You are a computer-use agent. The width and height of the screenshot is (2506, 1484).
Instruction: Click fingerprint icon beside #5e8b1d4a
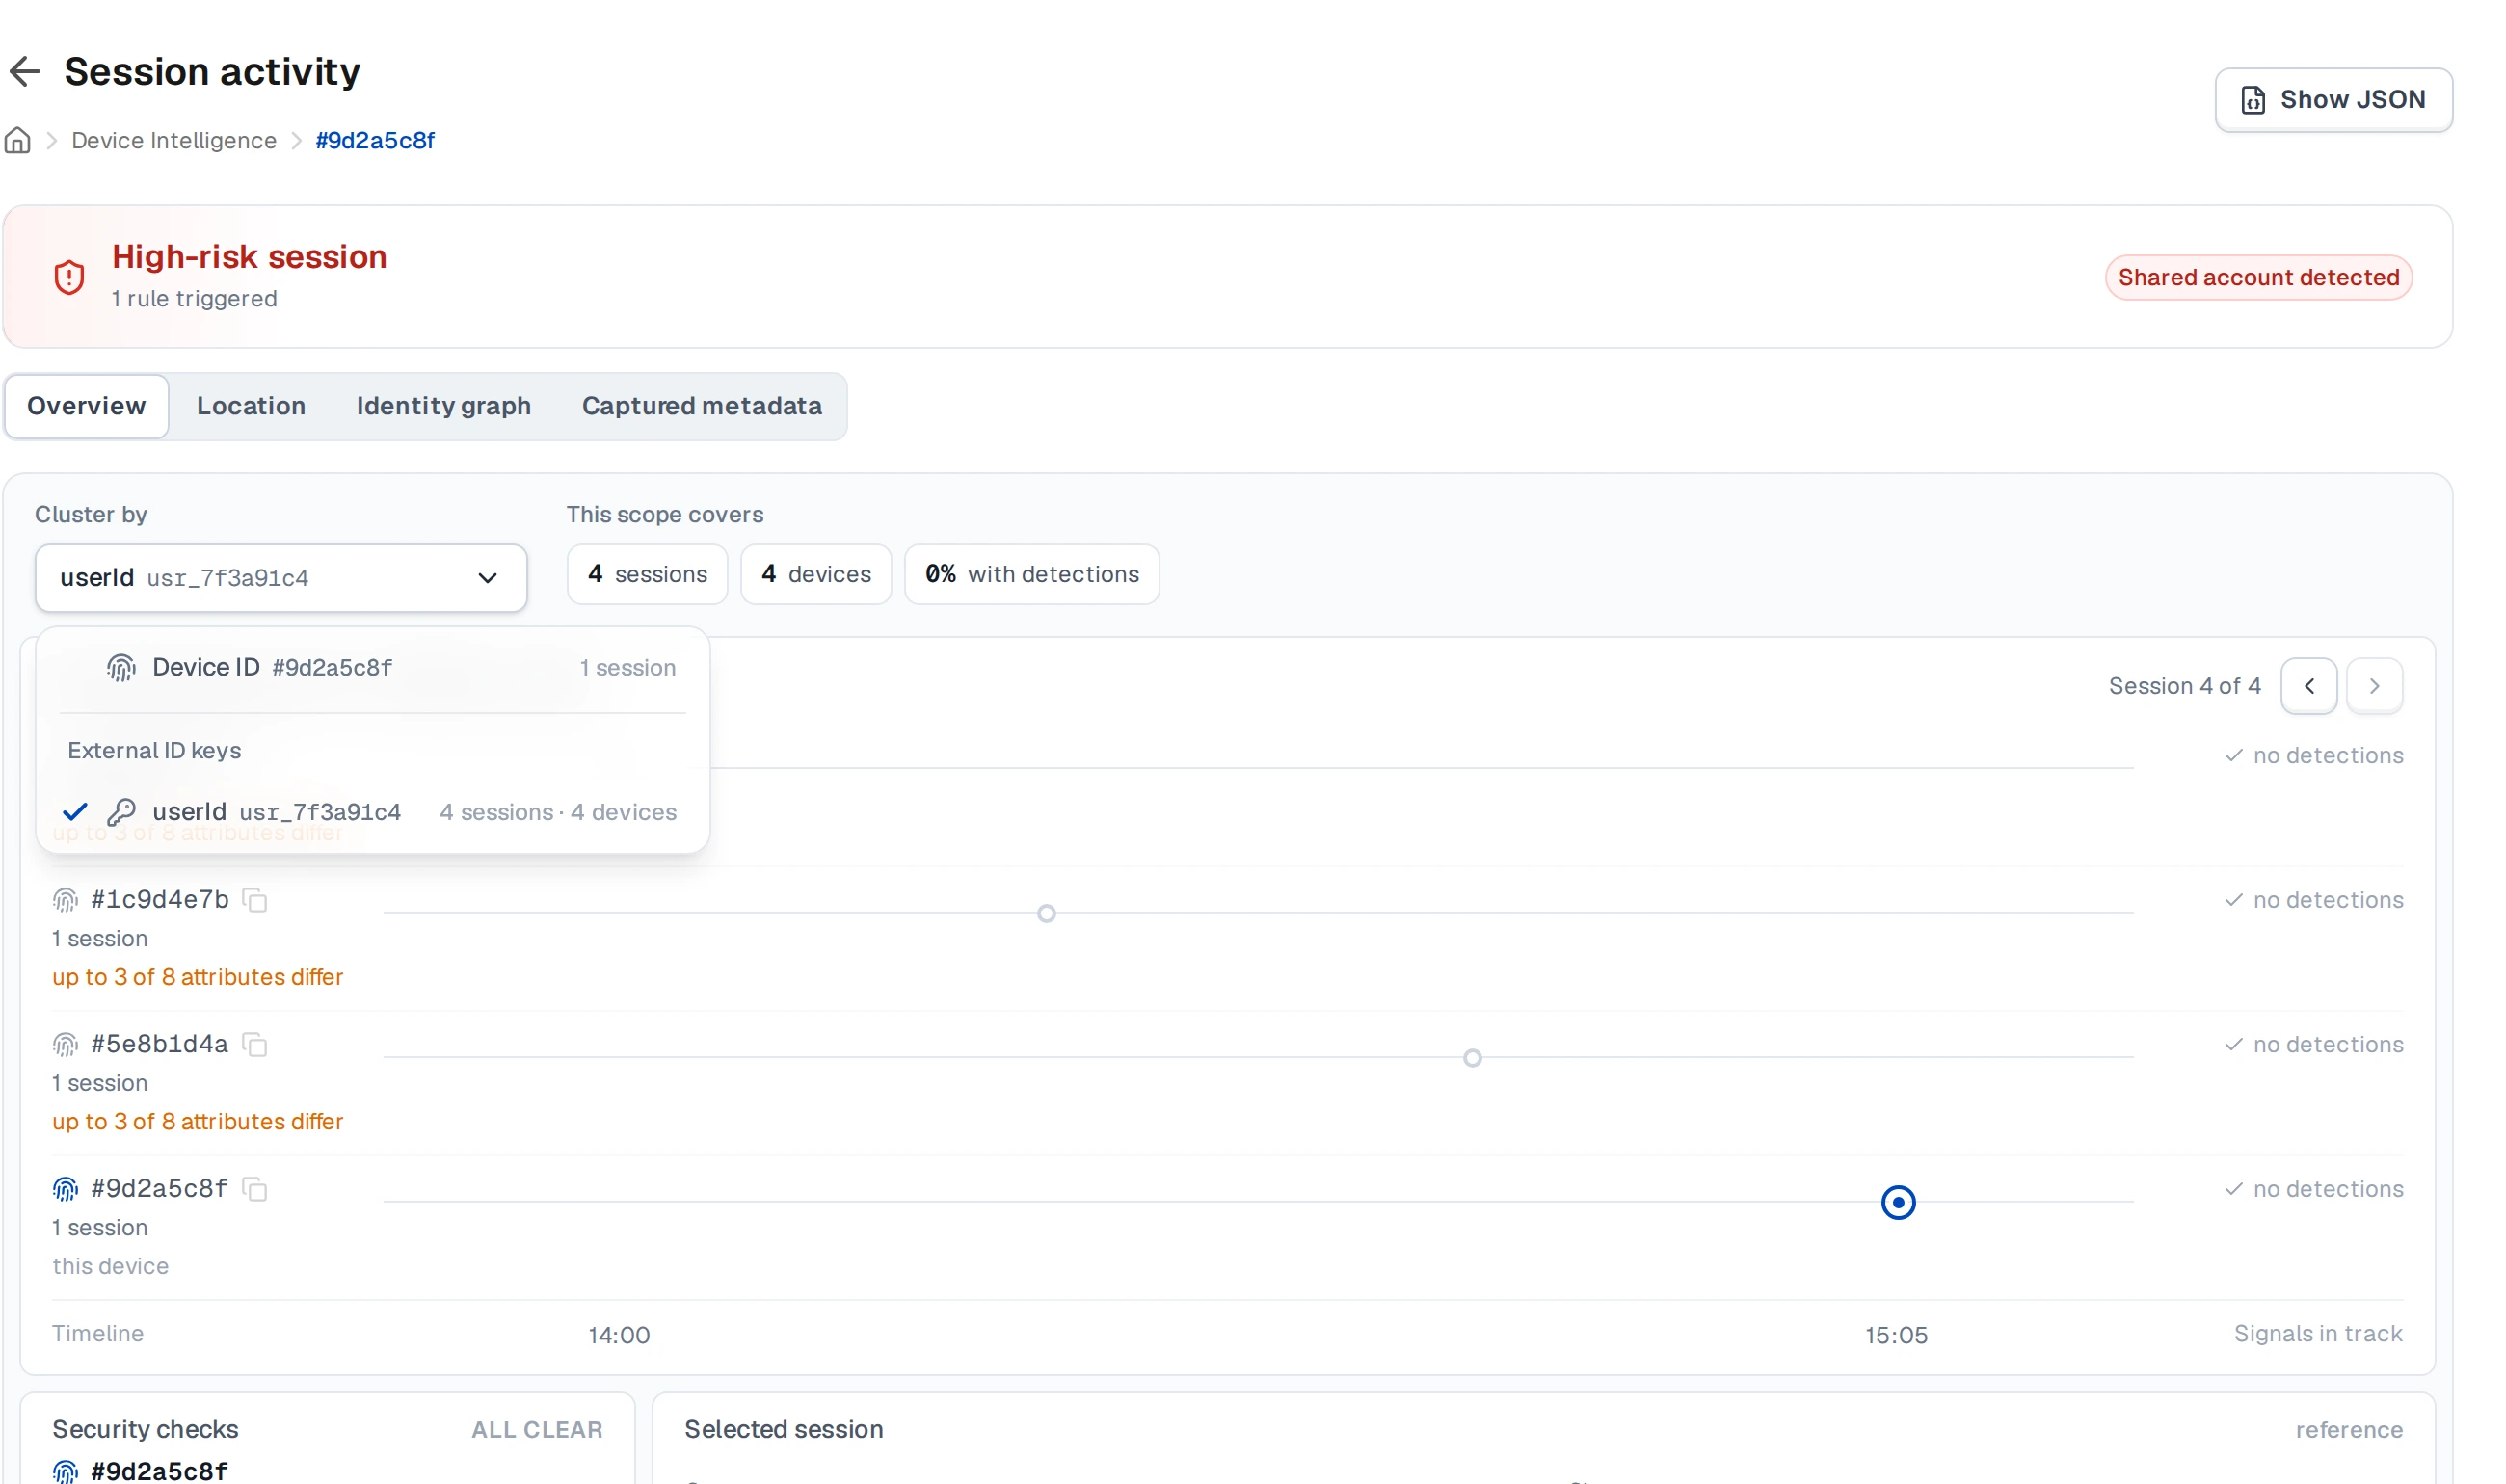point(65,1045)
